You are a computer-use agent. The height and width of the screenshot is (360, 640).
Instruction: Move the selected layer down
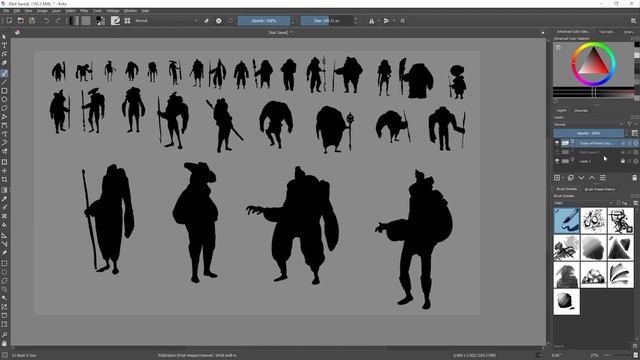pos(581,178)
